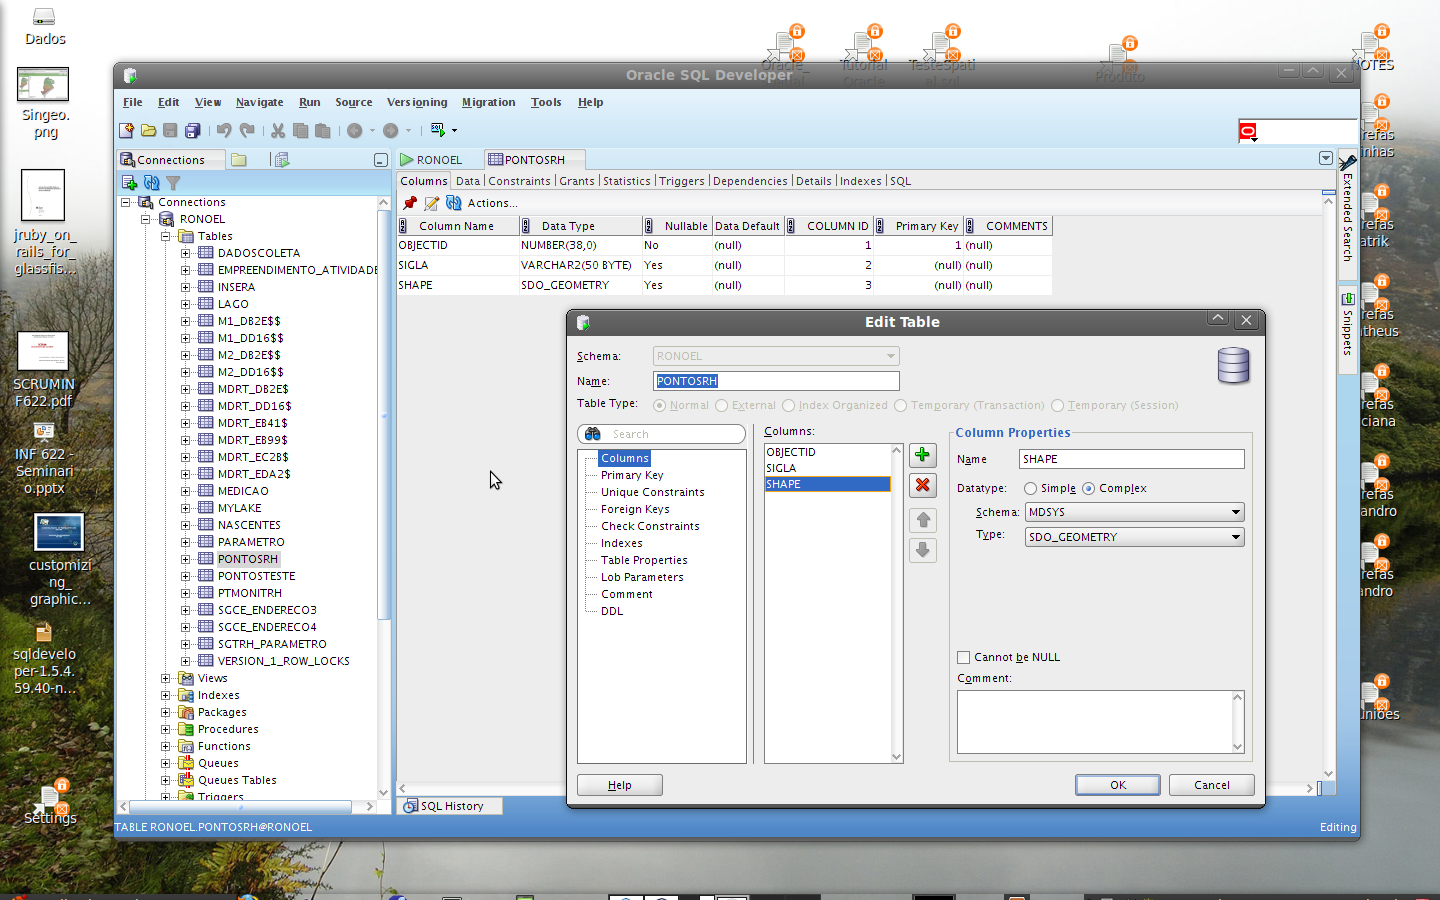Image resolution: width=1440 pixels, height=900 pixels.
Task: Click the Freeze View pin icon
Action: click(410, 203)
